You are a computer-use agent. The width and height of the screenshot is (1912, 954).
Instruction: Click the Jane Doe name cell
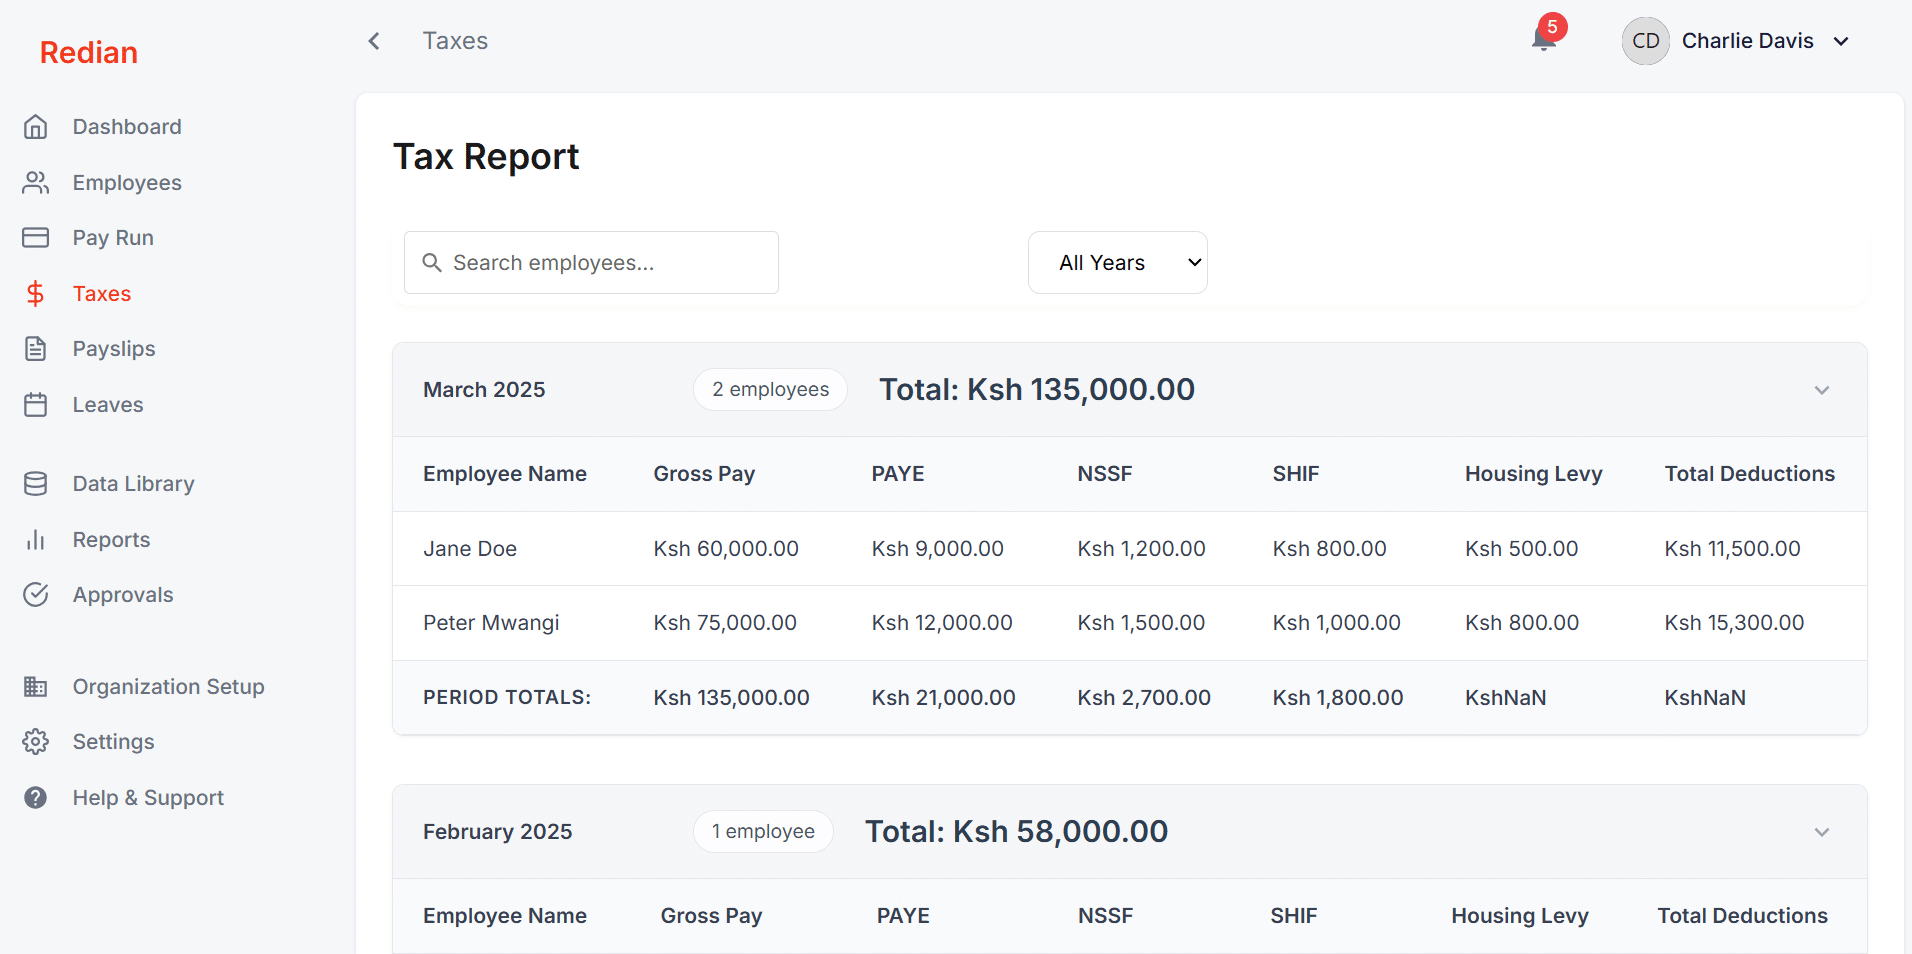point(470,549)
